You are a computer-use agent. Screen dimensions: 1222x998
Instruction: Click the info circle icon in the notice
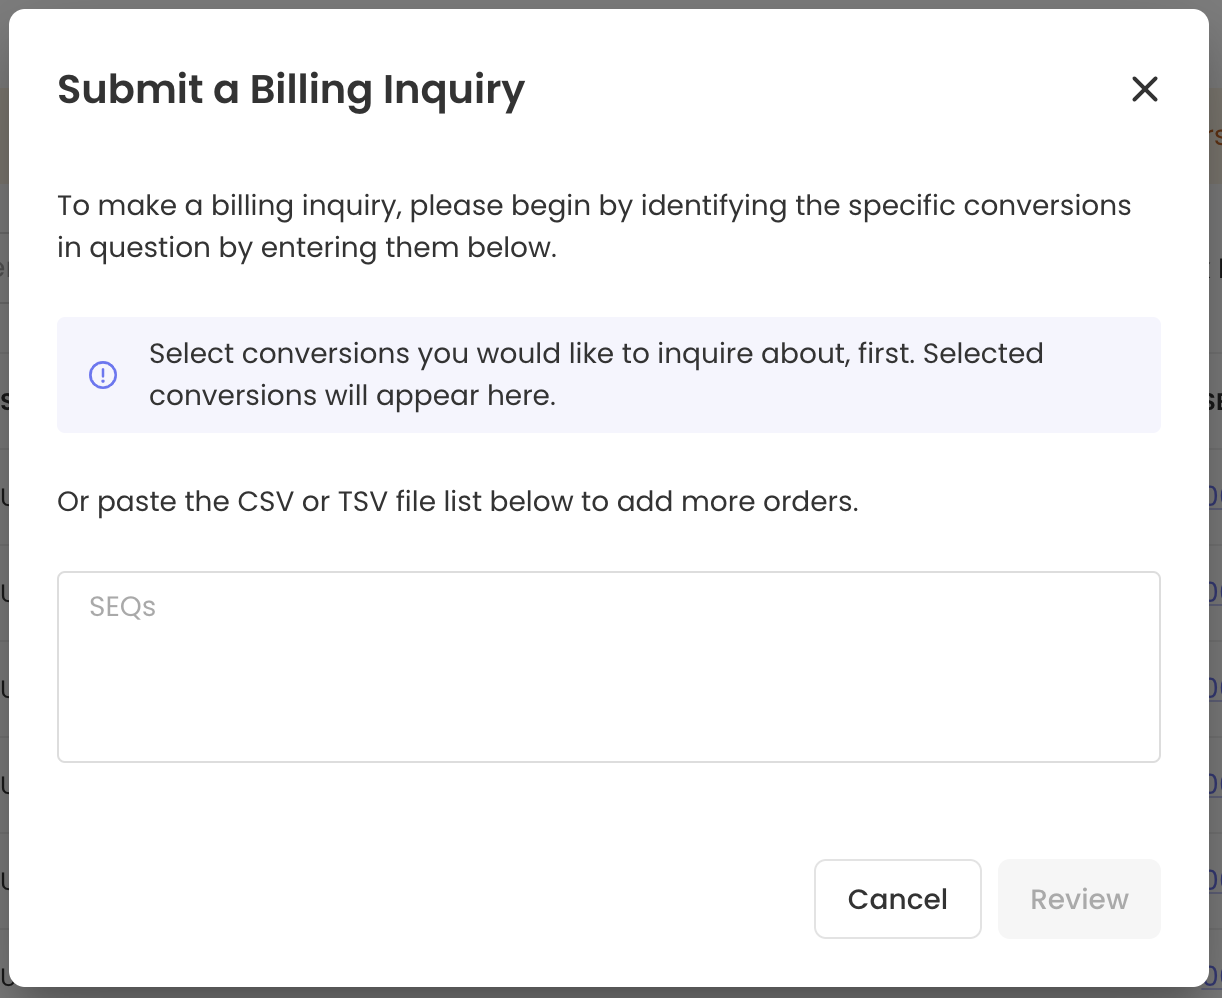click(103, 375)
